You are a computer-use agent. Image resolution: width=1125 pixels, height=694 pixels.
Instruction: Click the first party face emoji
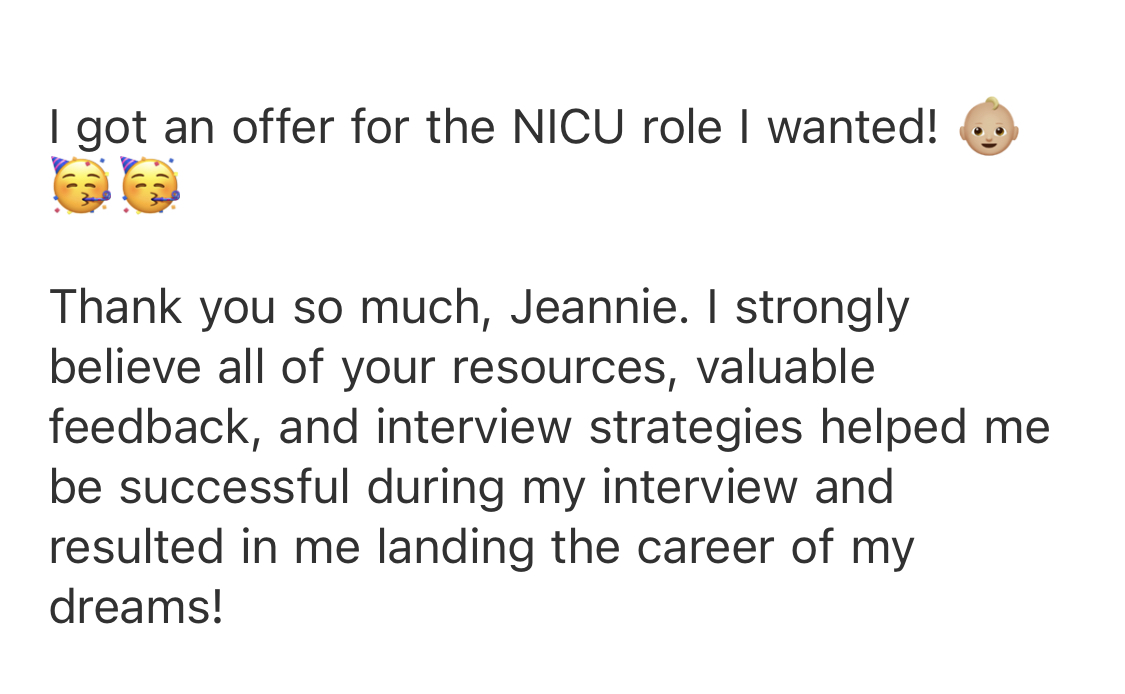[x=79, y=186]
